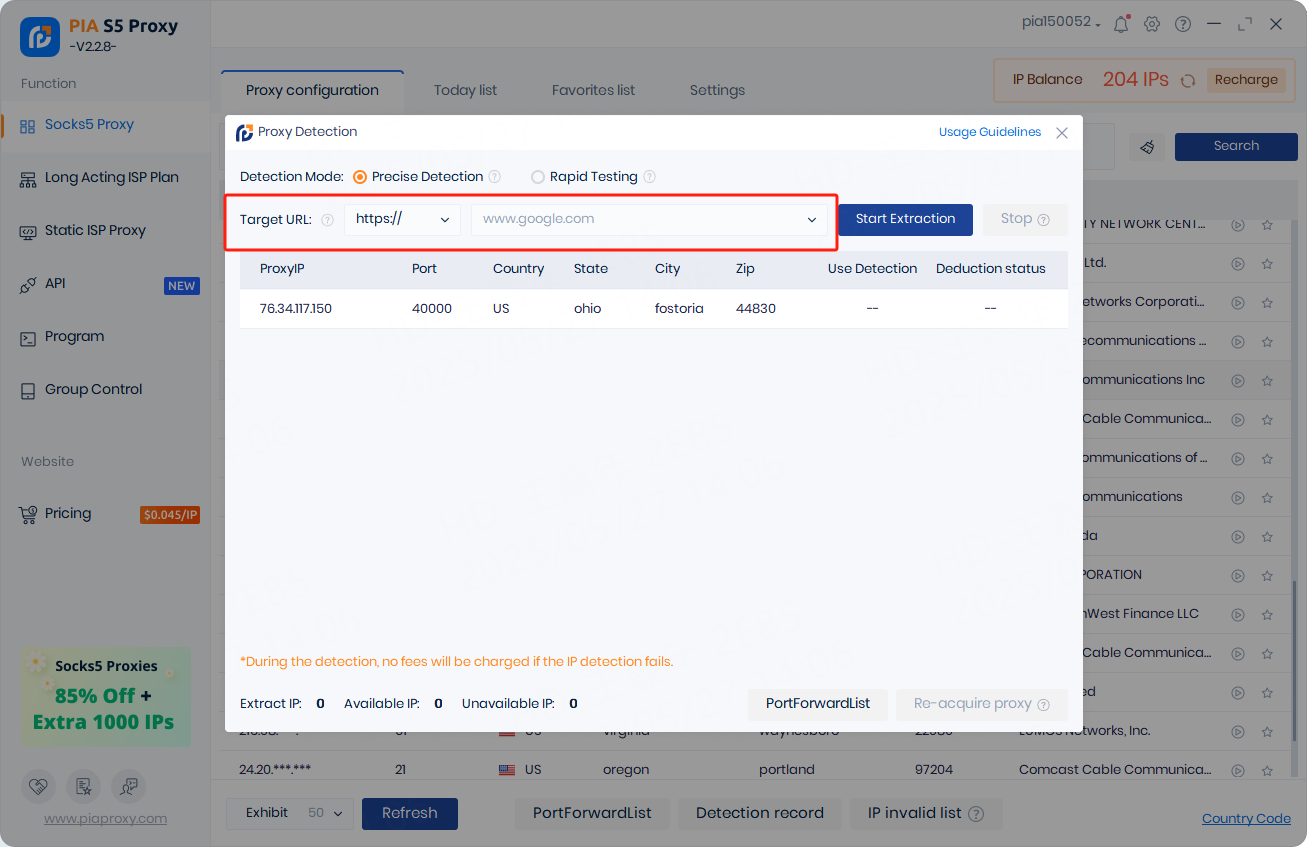1307x847 pixels.
Task: Select Rapid Testing mode
Action: [538, 177]
